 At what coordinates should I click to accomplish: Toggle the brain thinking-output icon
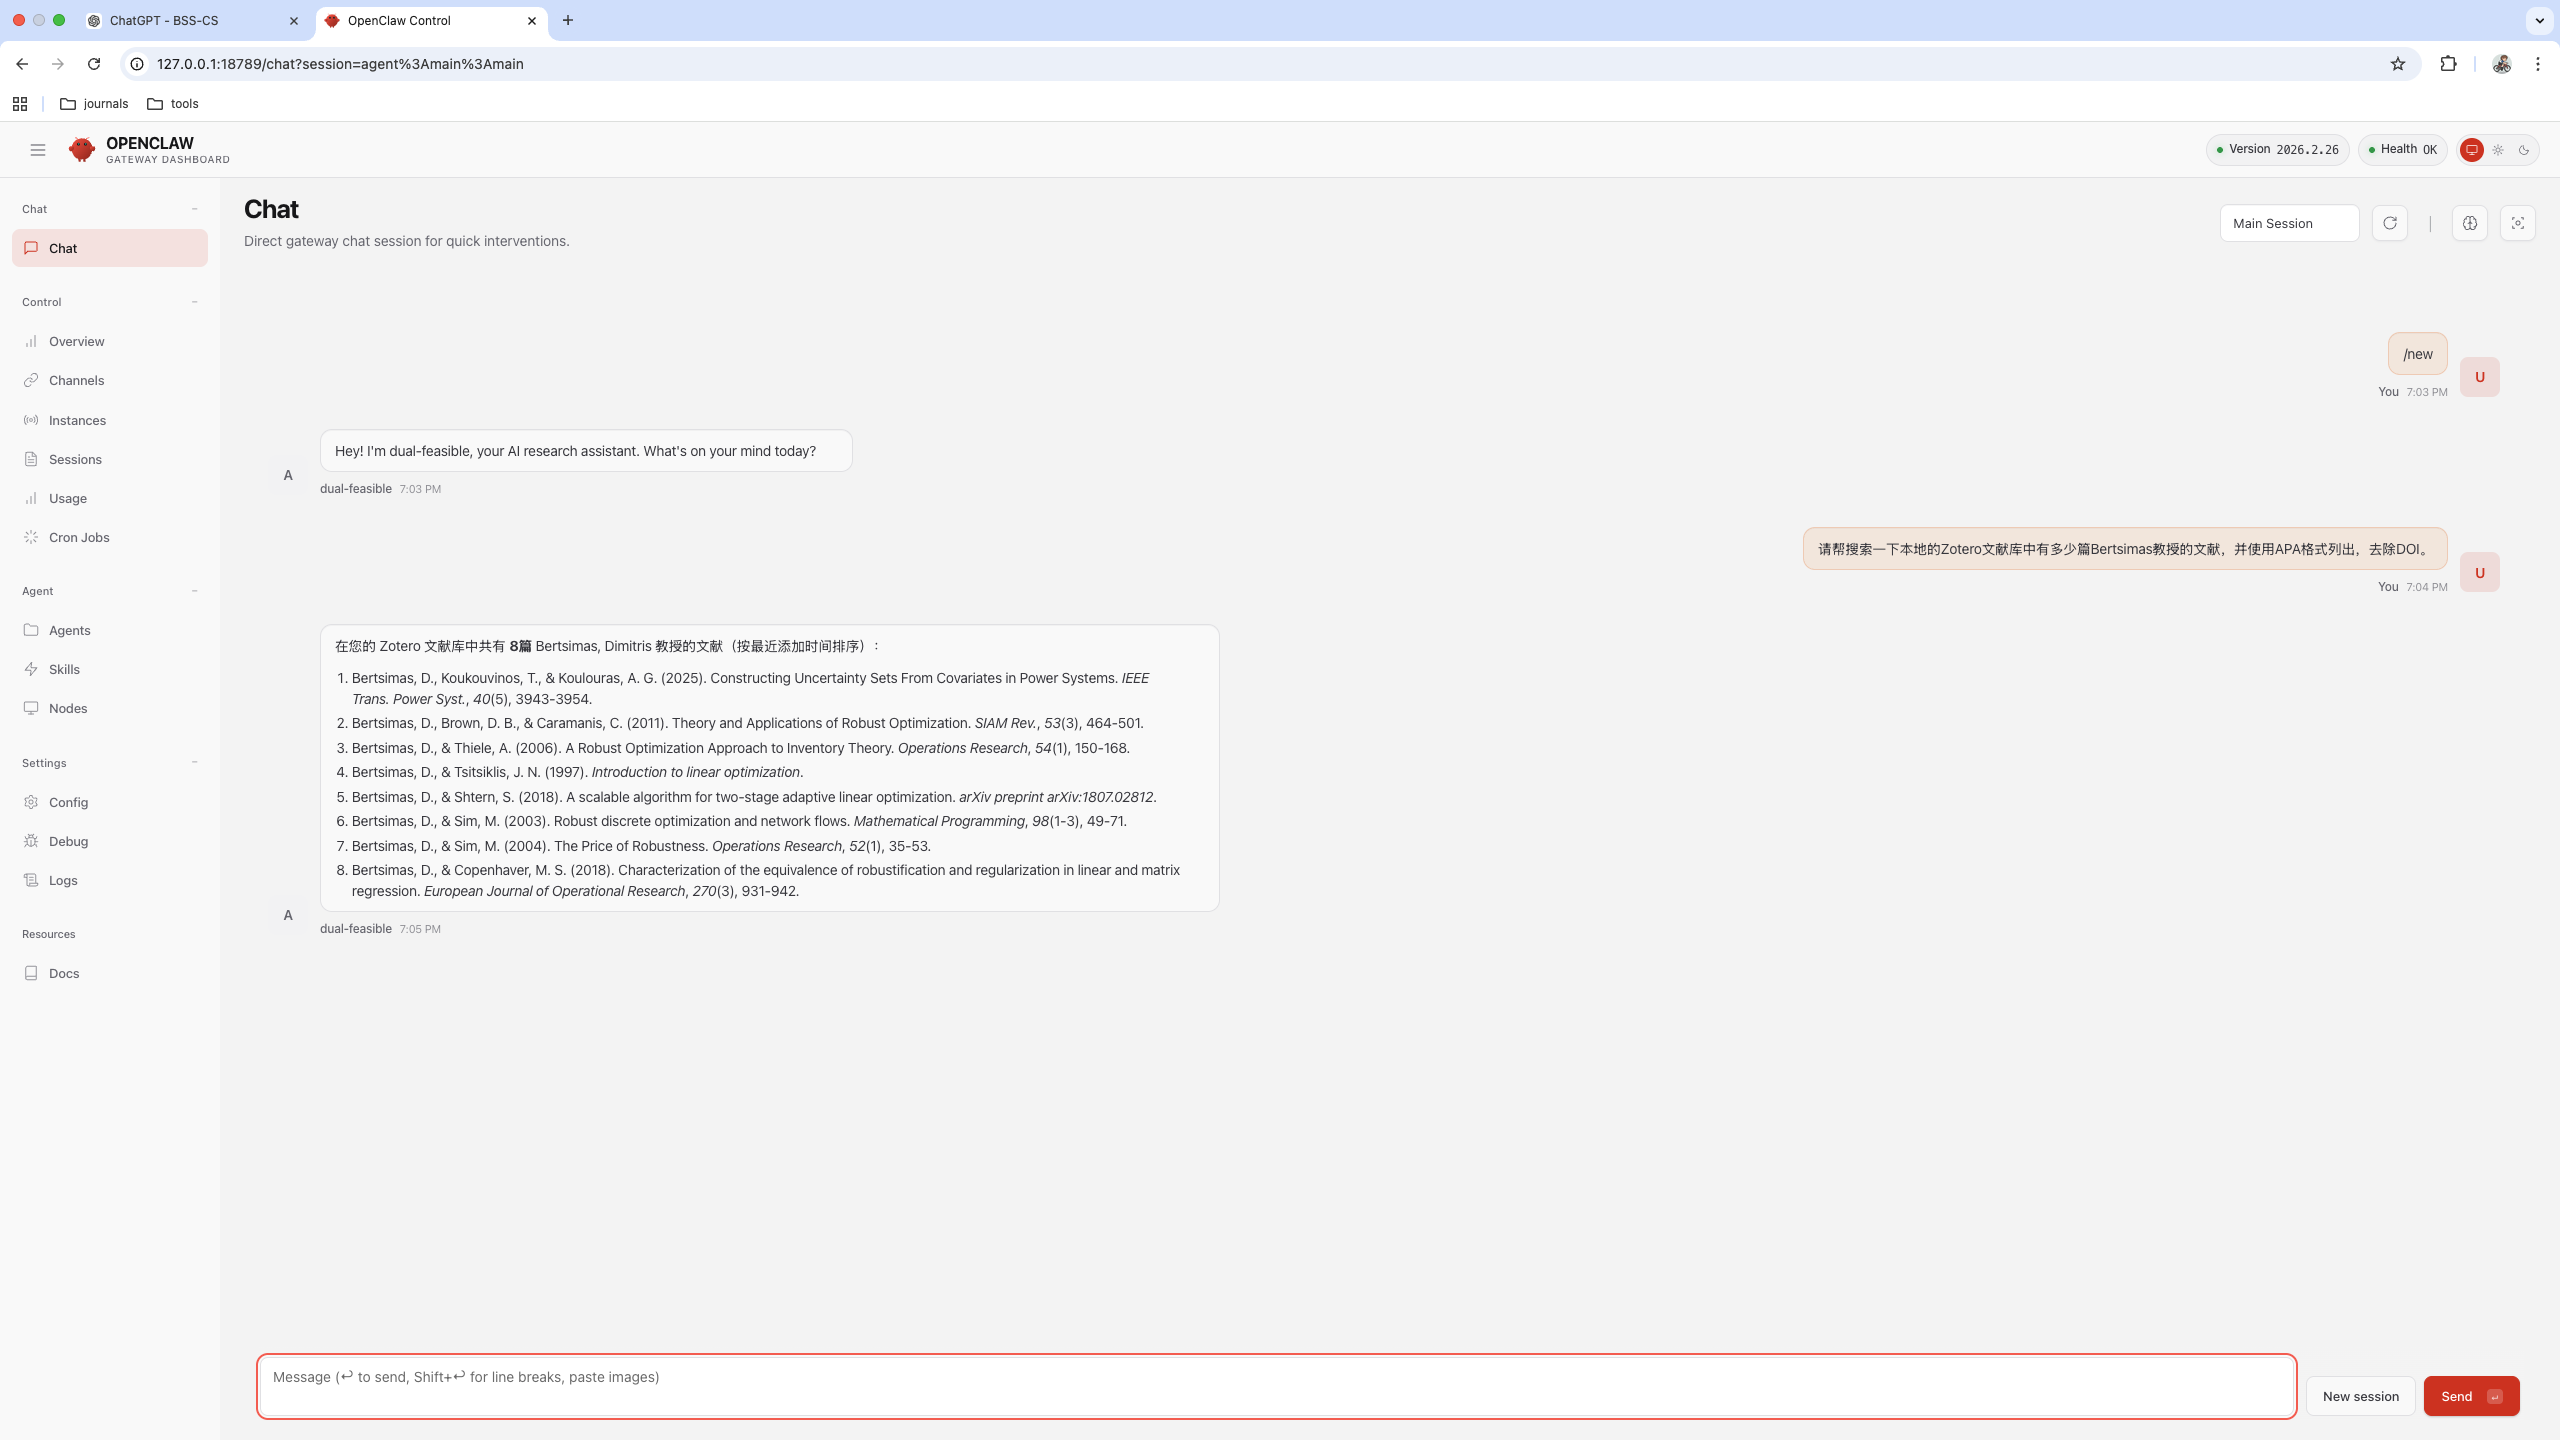point(2470,223)
